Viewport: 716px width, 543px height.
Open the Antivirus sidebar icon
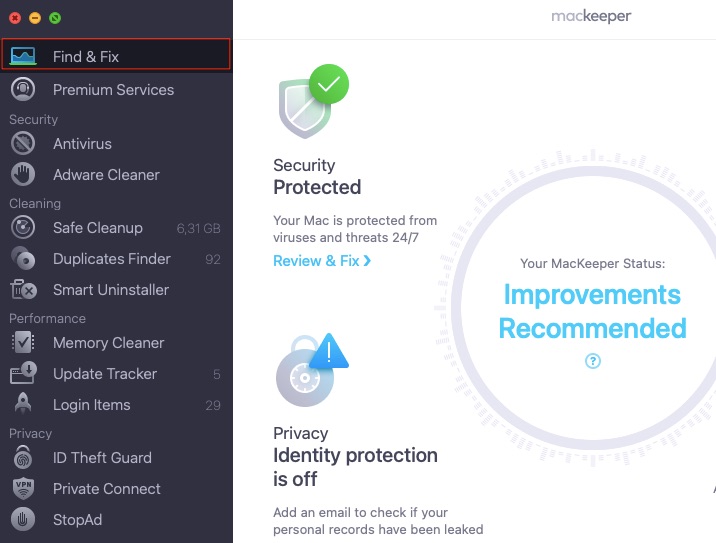[x=23, y=143]
